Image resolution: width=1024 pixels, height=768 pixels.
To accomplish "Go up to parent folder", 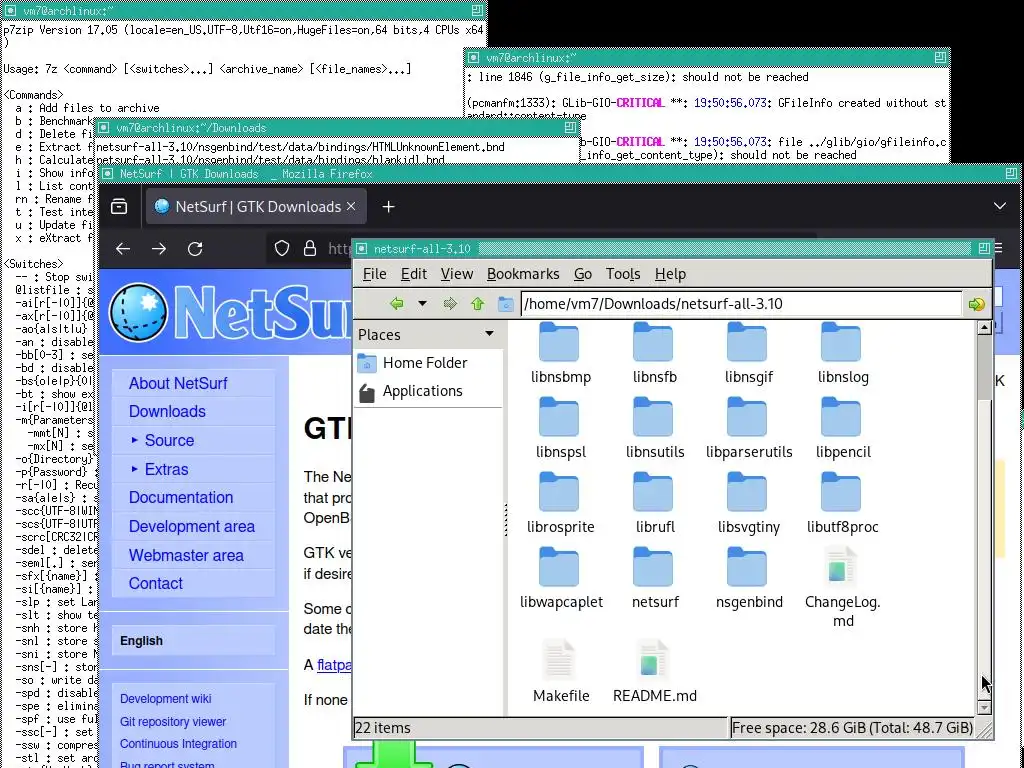I will tap(477, 304).
